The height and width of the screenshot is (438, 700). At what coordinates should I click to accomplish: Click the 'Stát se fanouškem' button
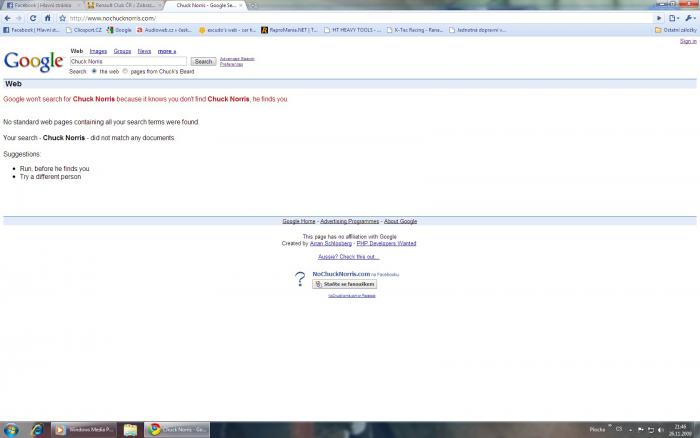[344, 284]
